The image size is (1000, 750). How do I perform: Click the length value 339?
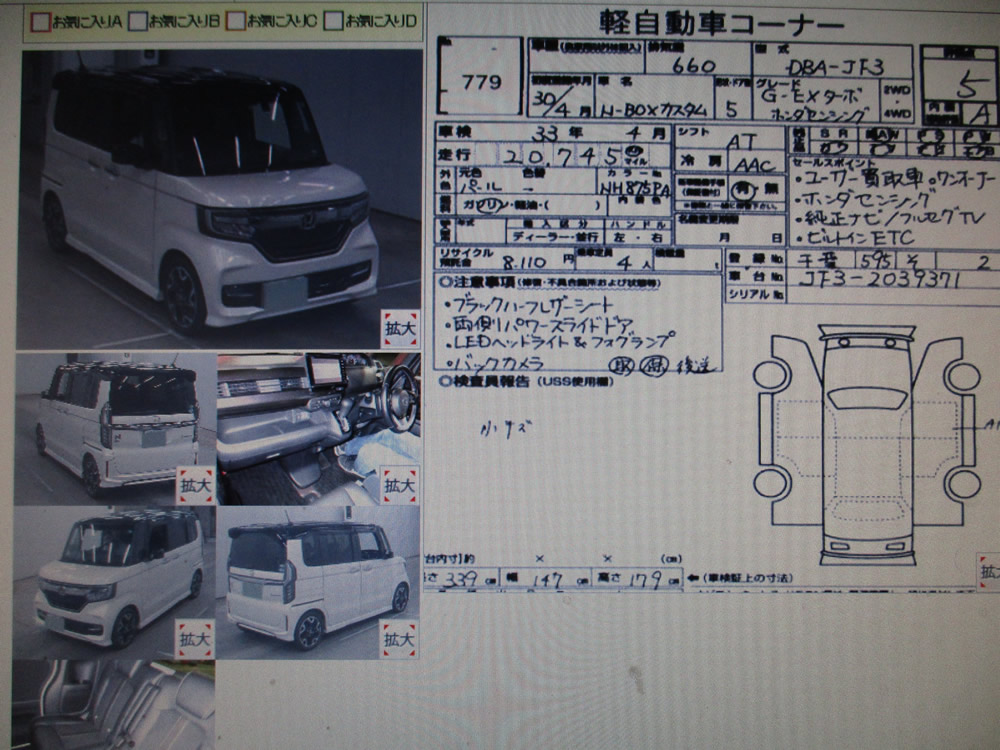click(x=460, y=580)
